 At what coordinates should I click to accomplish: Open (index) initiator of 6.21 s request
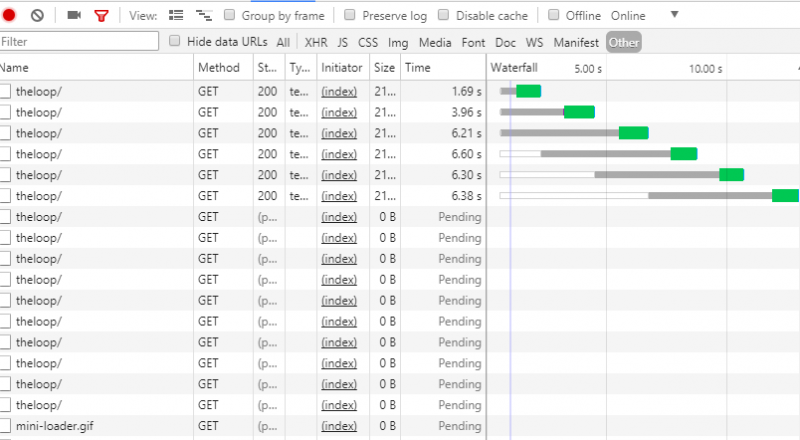pos(339,134)
